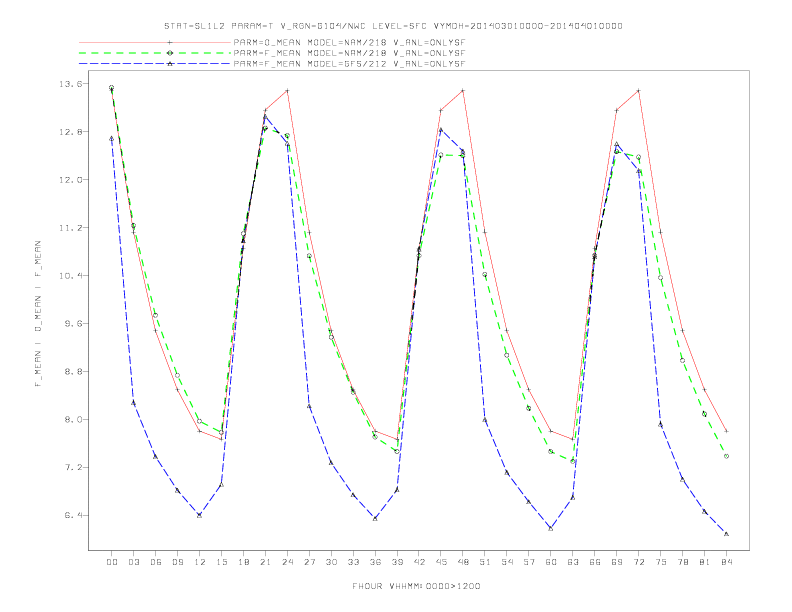Click y-axis tick label 11.2

click(x=70, y=228)
